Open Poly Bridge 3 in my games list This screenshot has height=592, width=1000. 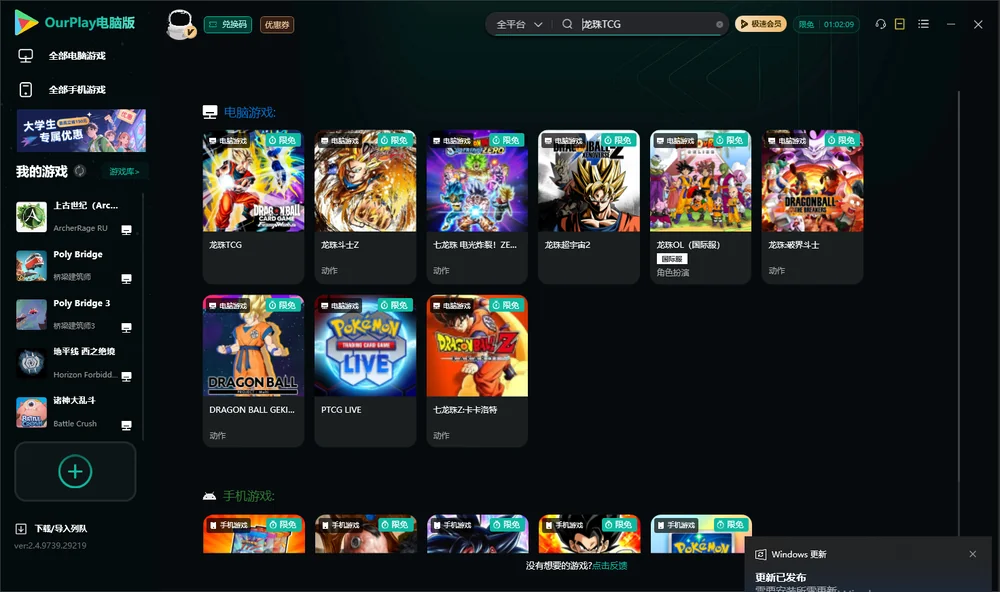click(75, 314)
